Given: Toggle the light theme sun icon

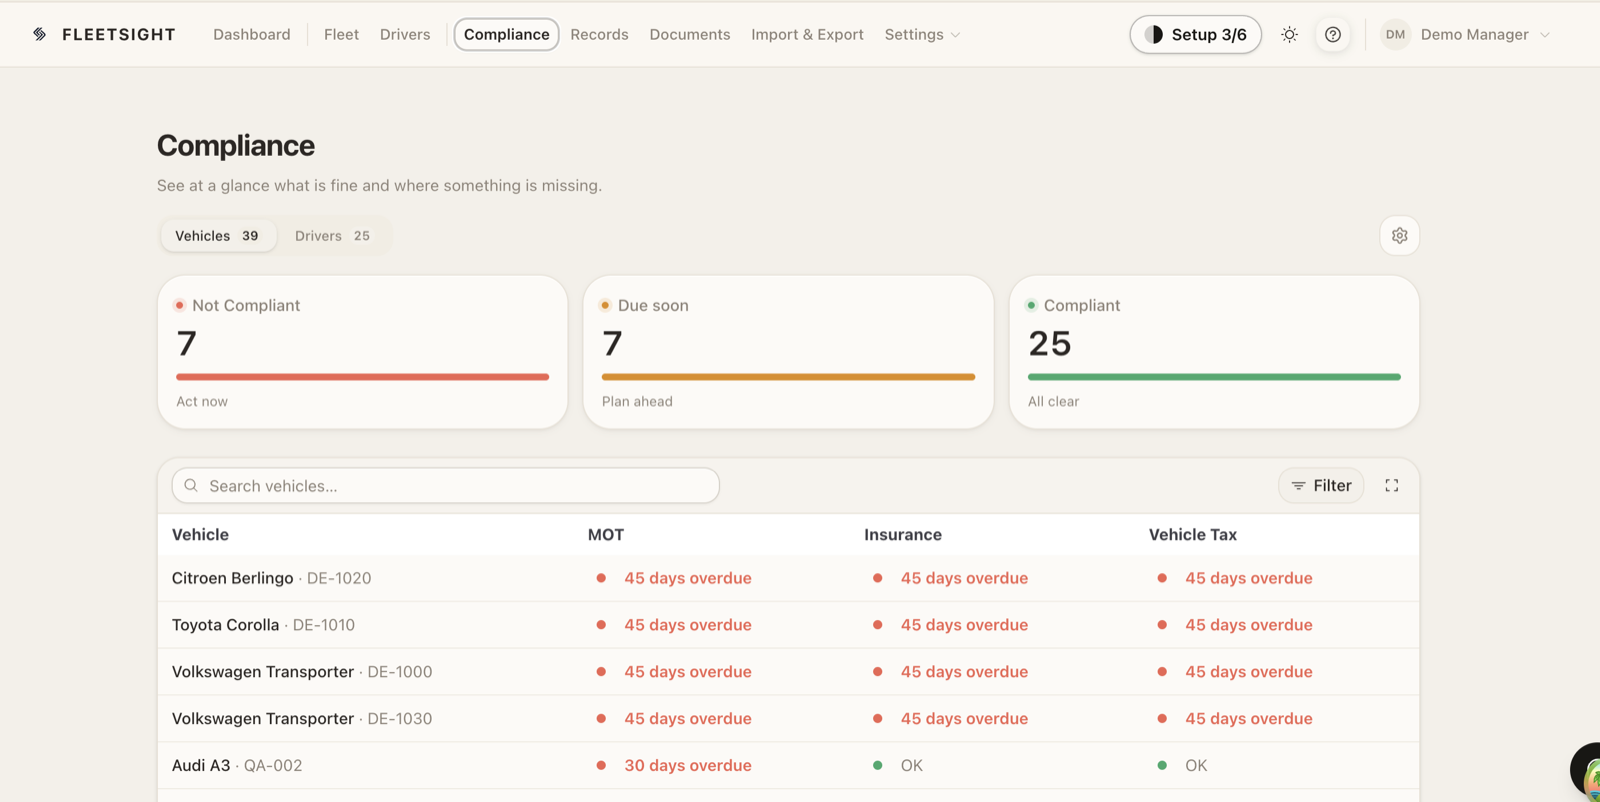Looking at the screenshot, I should [x=1290, y=34].
